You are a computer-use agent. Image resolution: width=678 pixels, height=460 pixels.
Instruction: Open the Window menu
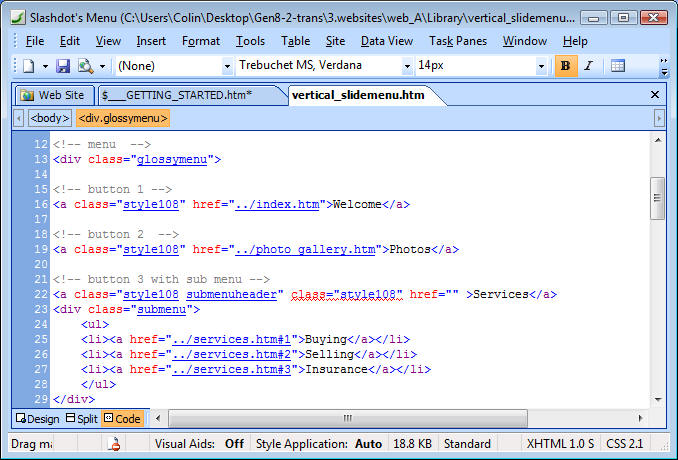click(x=524, y=41)
